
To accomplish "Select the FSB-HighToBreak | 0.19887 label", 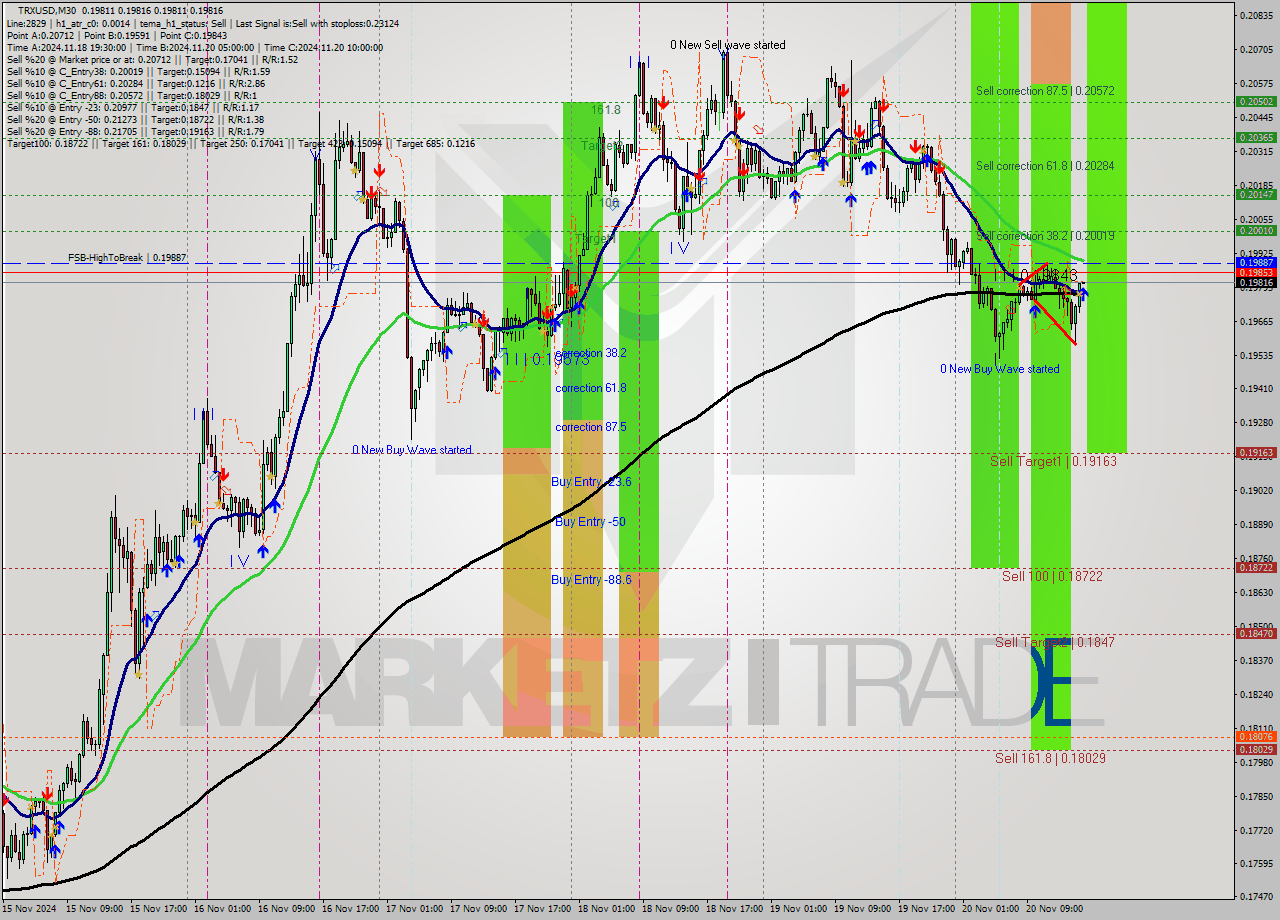I will click(127, 258).
